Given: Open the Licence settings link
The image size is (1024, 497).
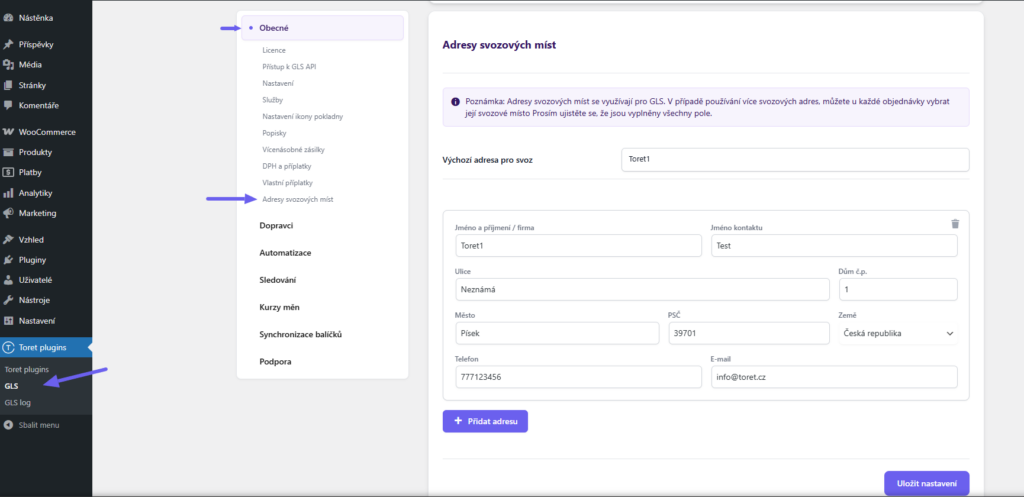Looking at the screenshot, I should [274, 49].
